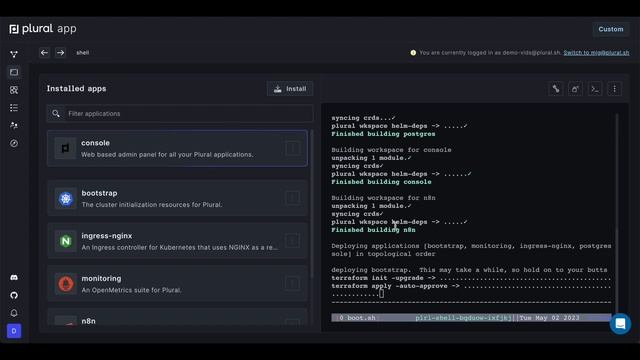The height and width of the screenshot is (360, 640).
Task: Click the yellow info icon in the login notice
Action: click(x=413, y=53)
